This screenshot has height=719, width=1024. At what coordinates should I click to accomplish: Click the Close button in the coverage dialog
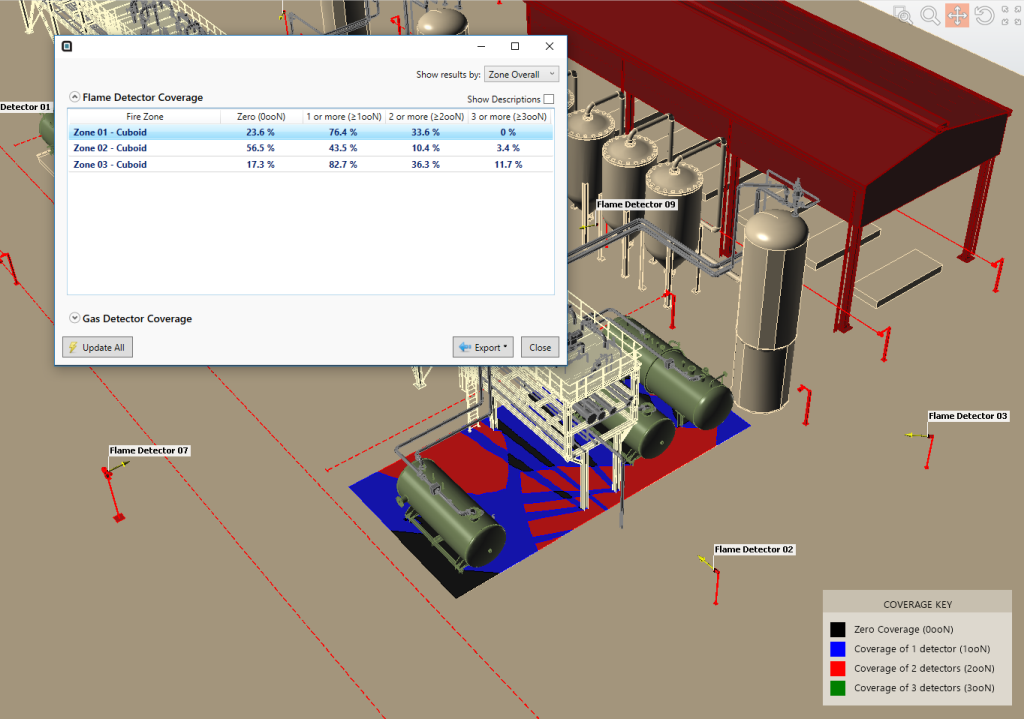tap(540, 347)
